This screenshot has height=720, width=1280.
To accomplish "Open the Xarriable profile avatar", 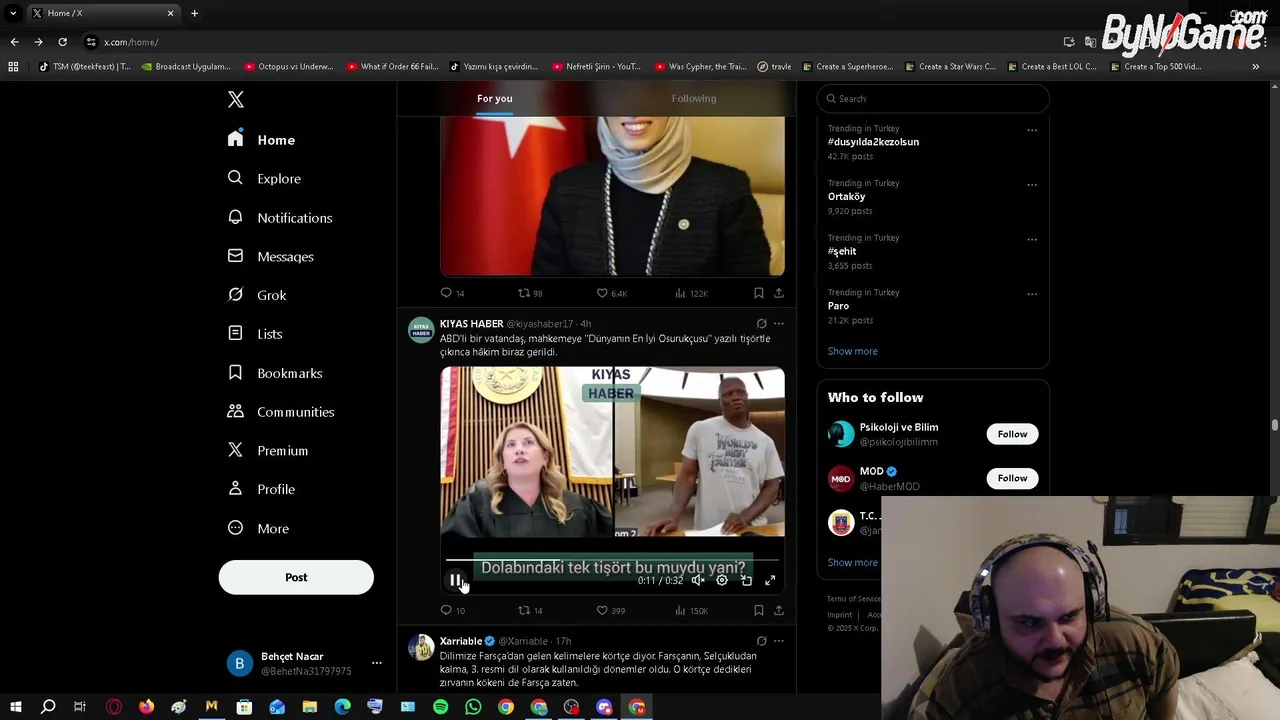I will [421, 647].
